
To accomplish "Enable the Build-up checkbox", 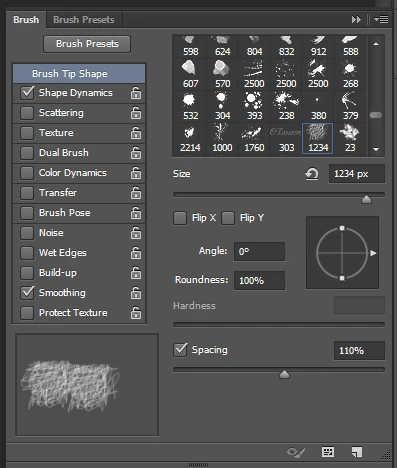I will point(27,273).
